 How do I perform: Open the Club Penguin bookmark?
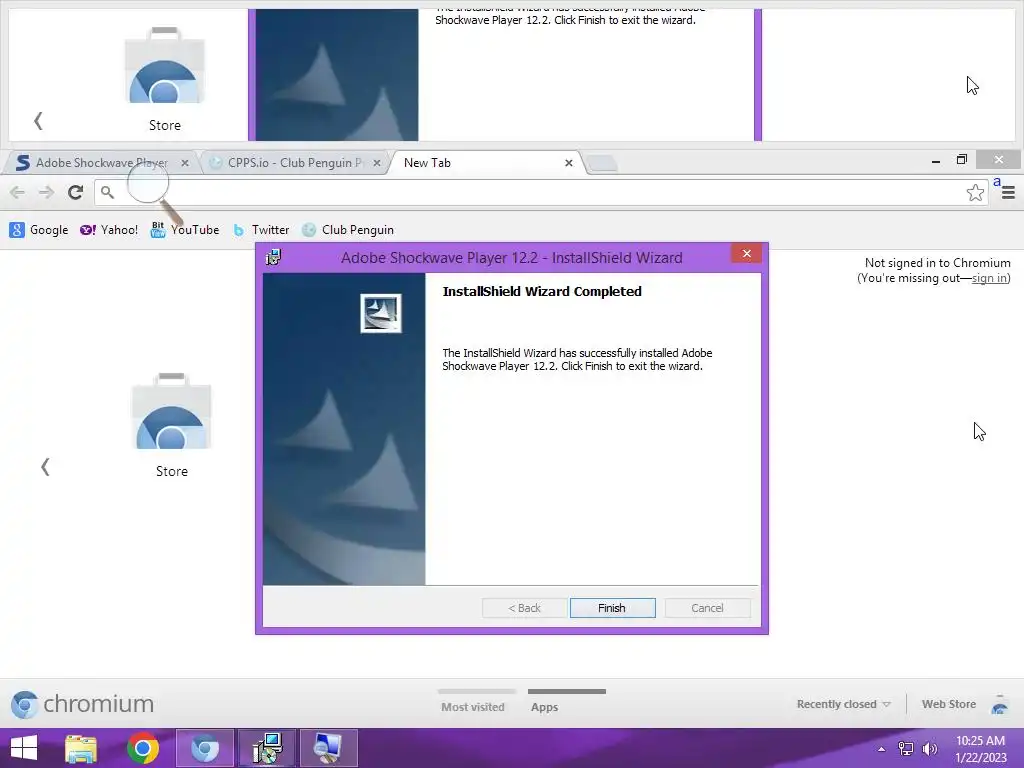347,230
